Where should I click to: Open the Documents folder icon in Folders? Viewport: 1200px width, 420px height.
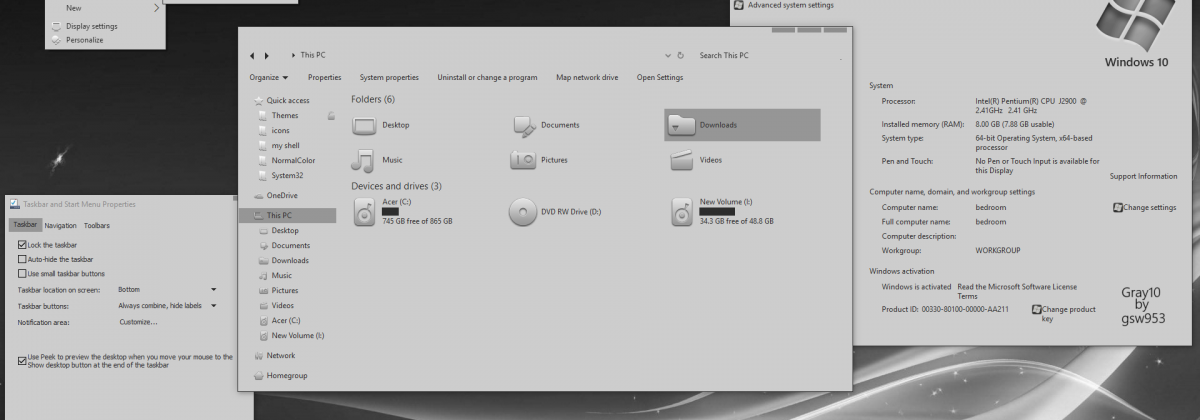525,125
